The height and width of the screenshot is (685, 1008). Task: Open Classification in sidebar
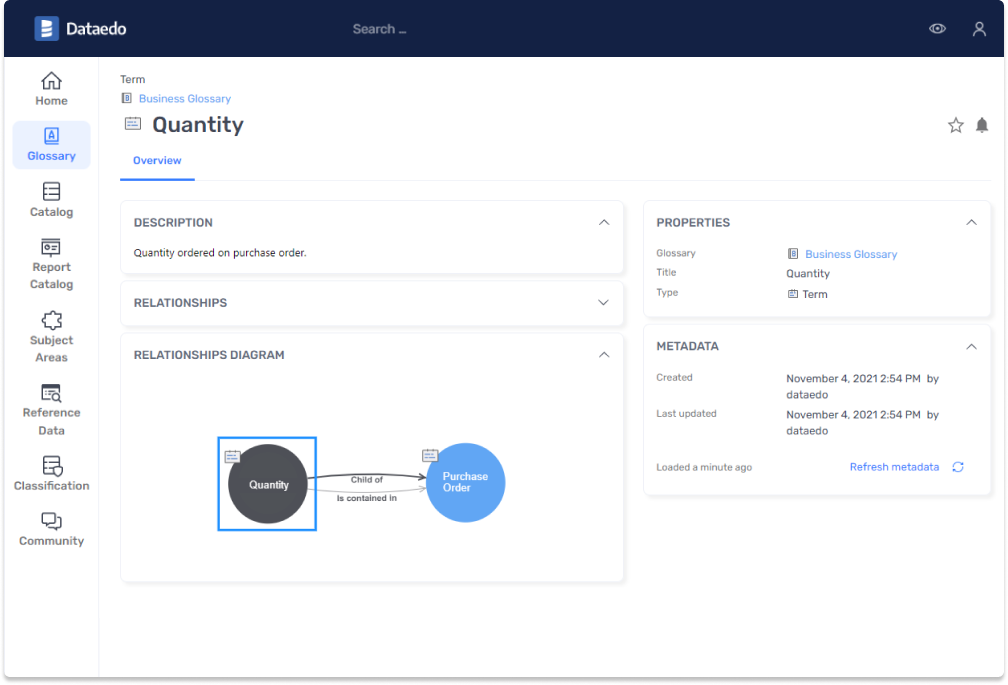point(51,466)
